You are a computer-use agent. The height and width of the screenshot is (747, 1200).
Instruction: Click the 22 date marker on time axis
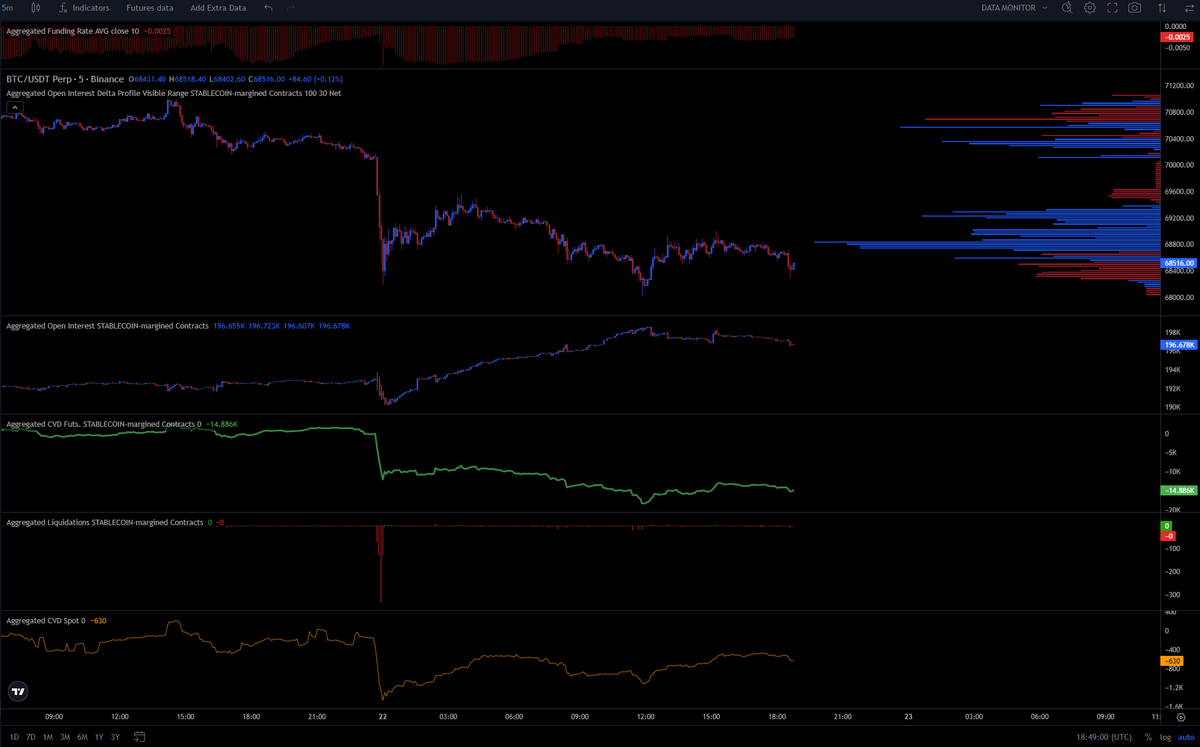point(382,717)
